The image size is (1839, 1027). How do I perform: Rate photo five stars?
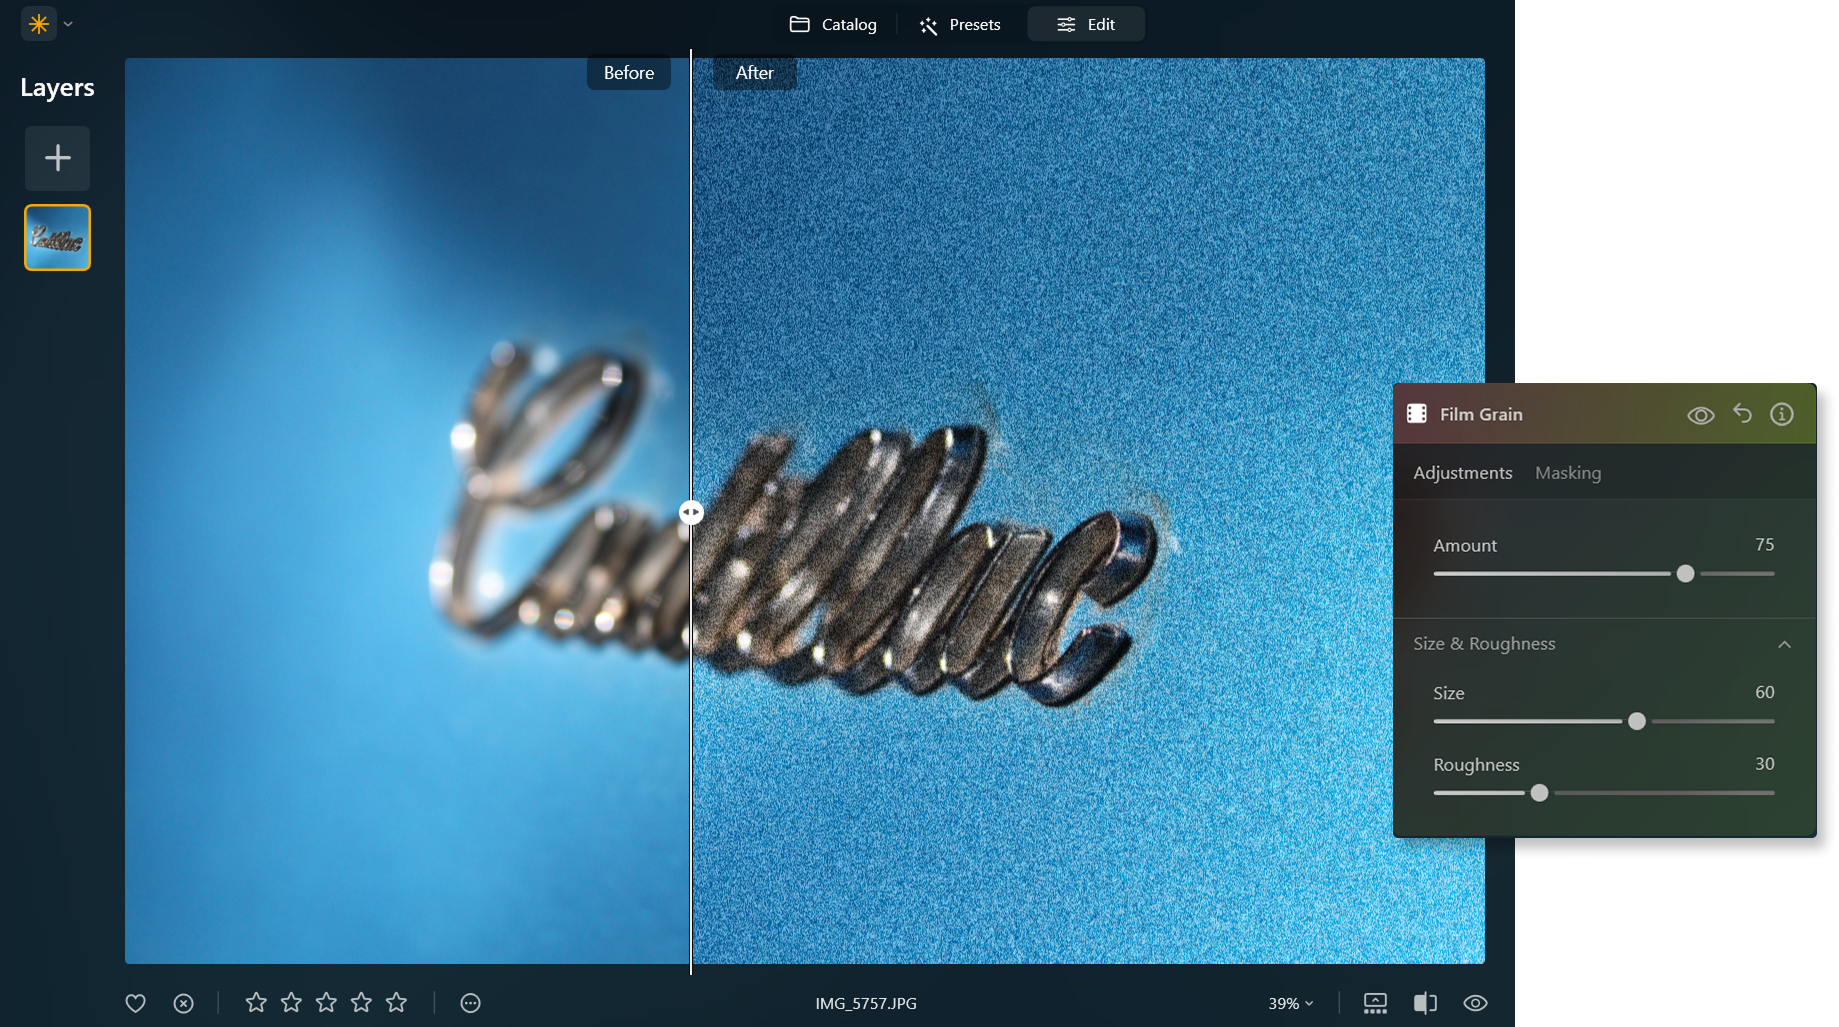(396, 1002)
